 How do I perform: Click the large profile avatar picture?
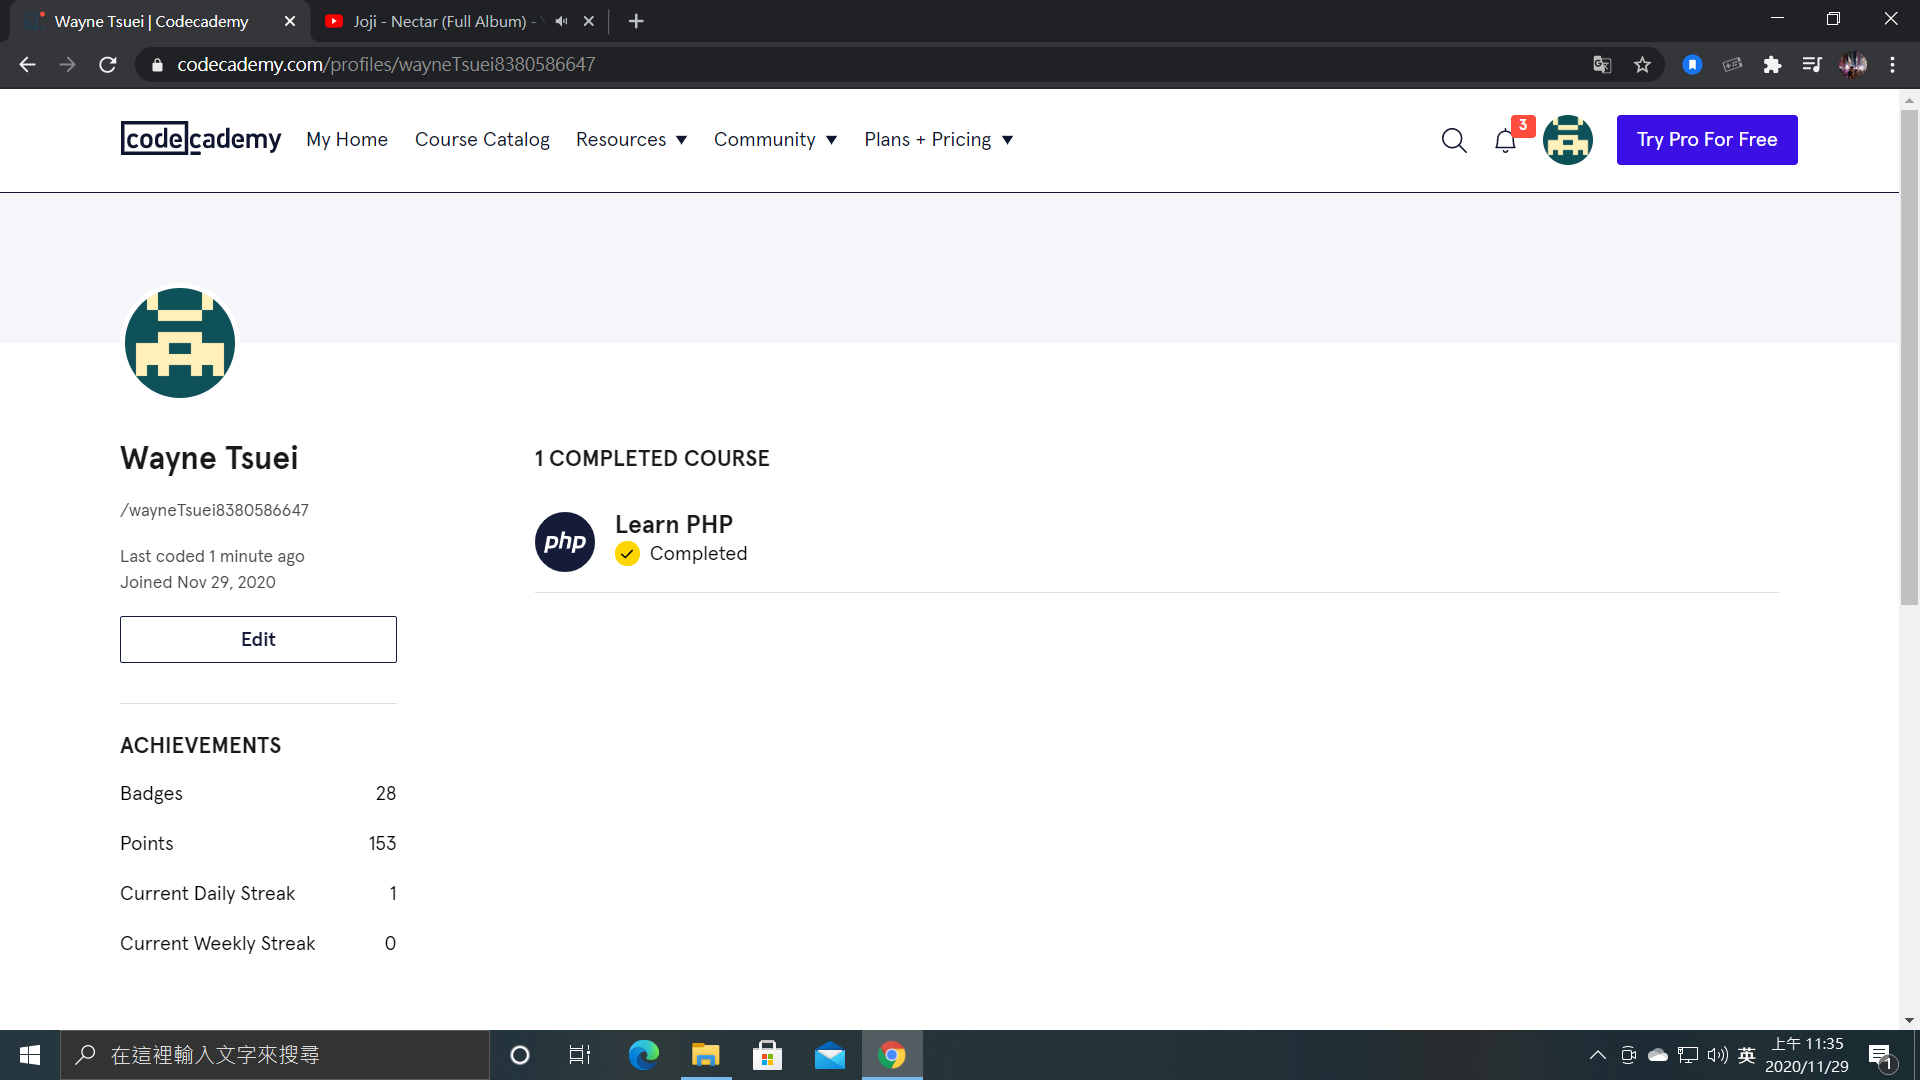180,343
